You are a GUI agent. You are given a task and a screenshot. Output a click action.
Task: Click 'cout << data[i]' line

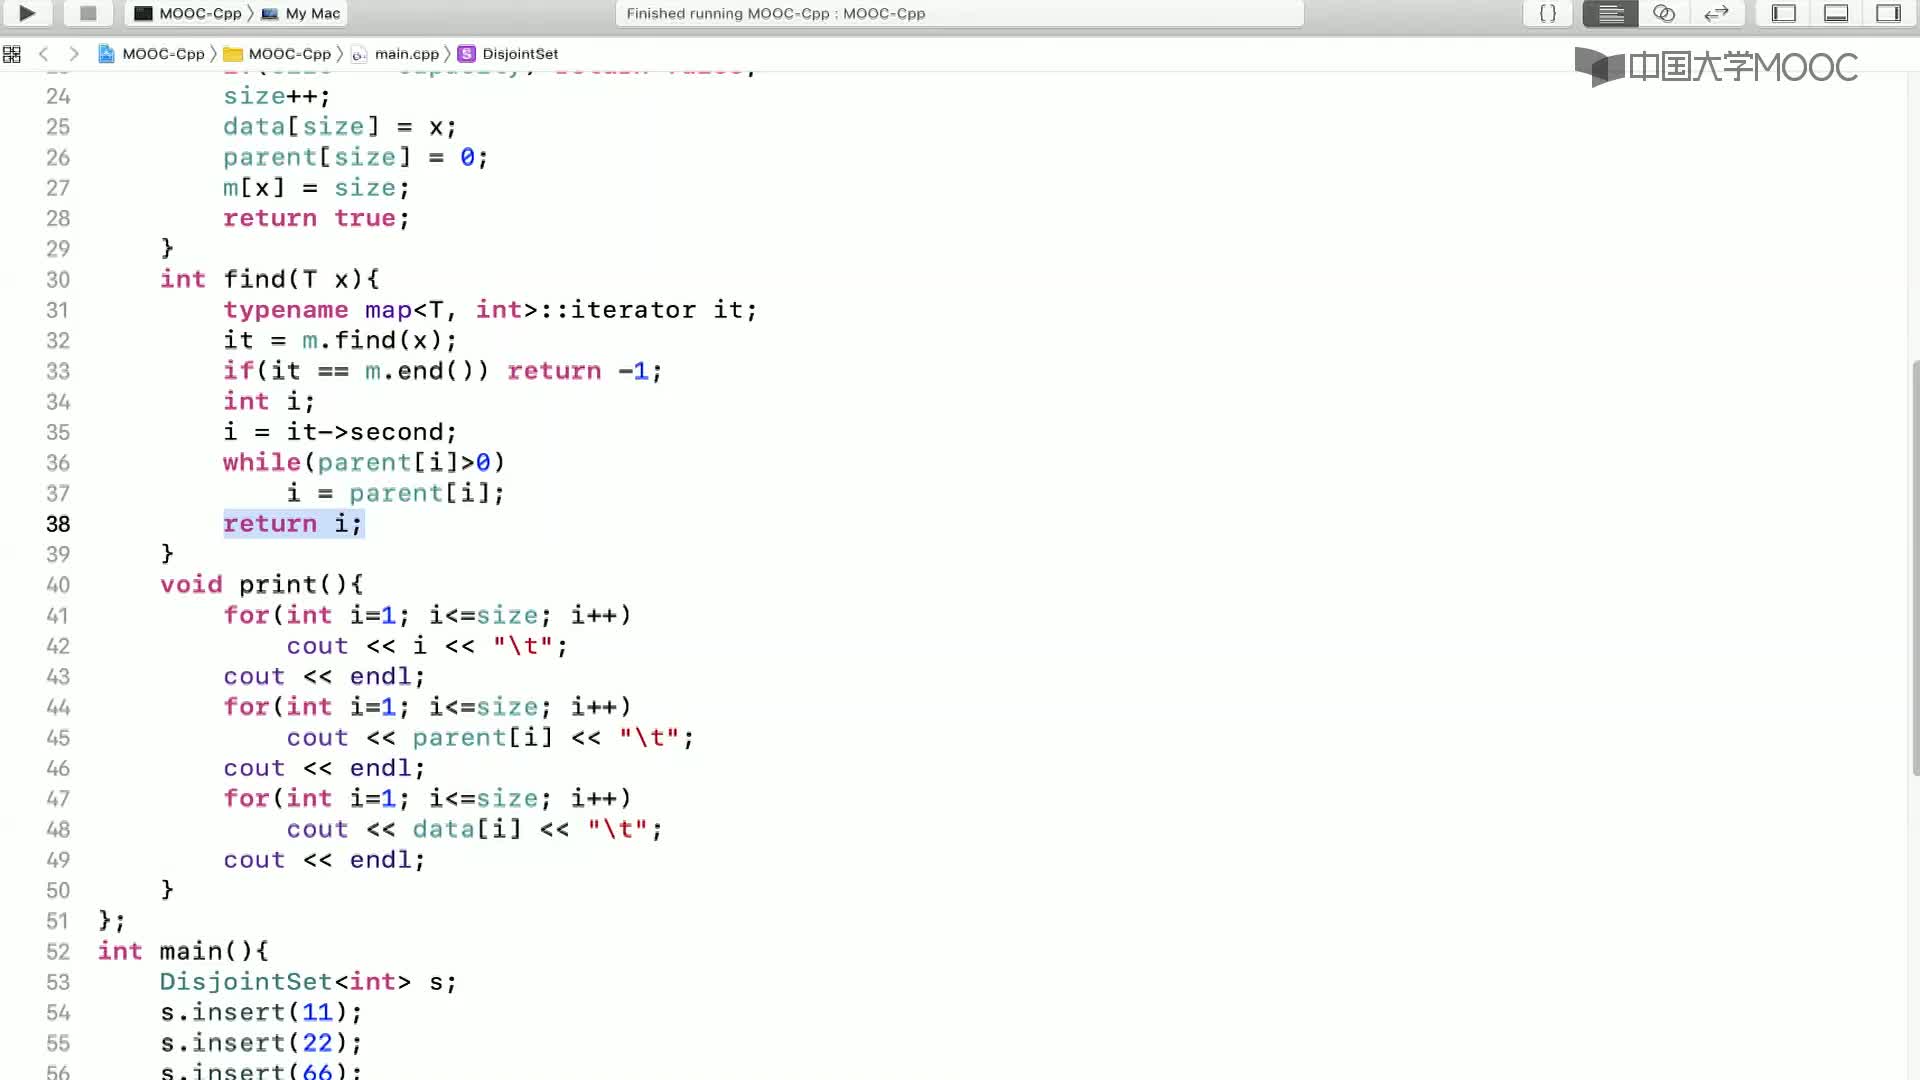pyautogui.click(x=474, y=829)
